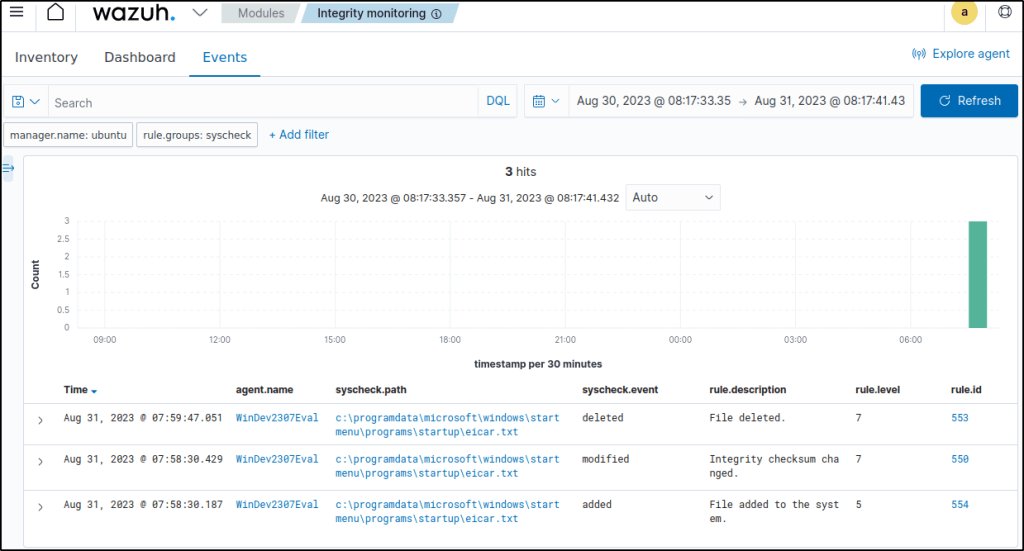Expand the 'File deleted' event row
Screen dimensions: 1024x551
tap(40, 420)
